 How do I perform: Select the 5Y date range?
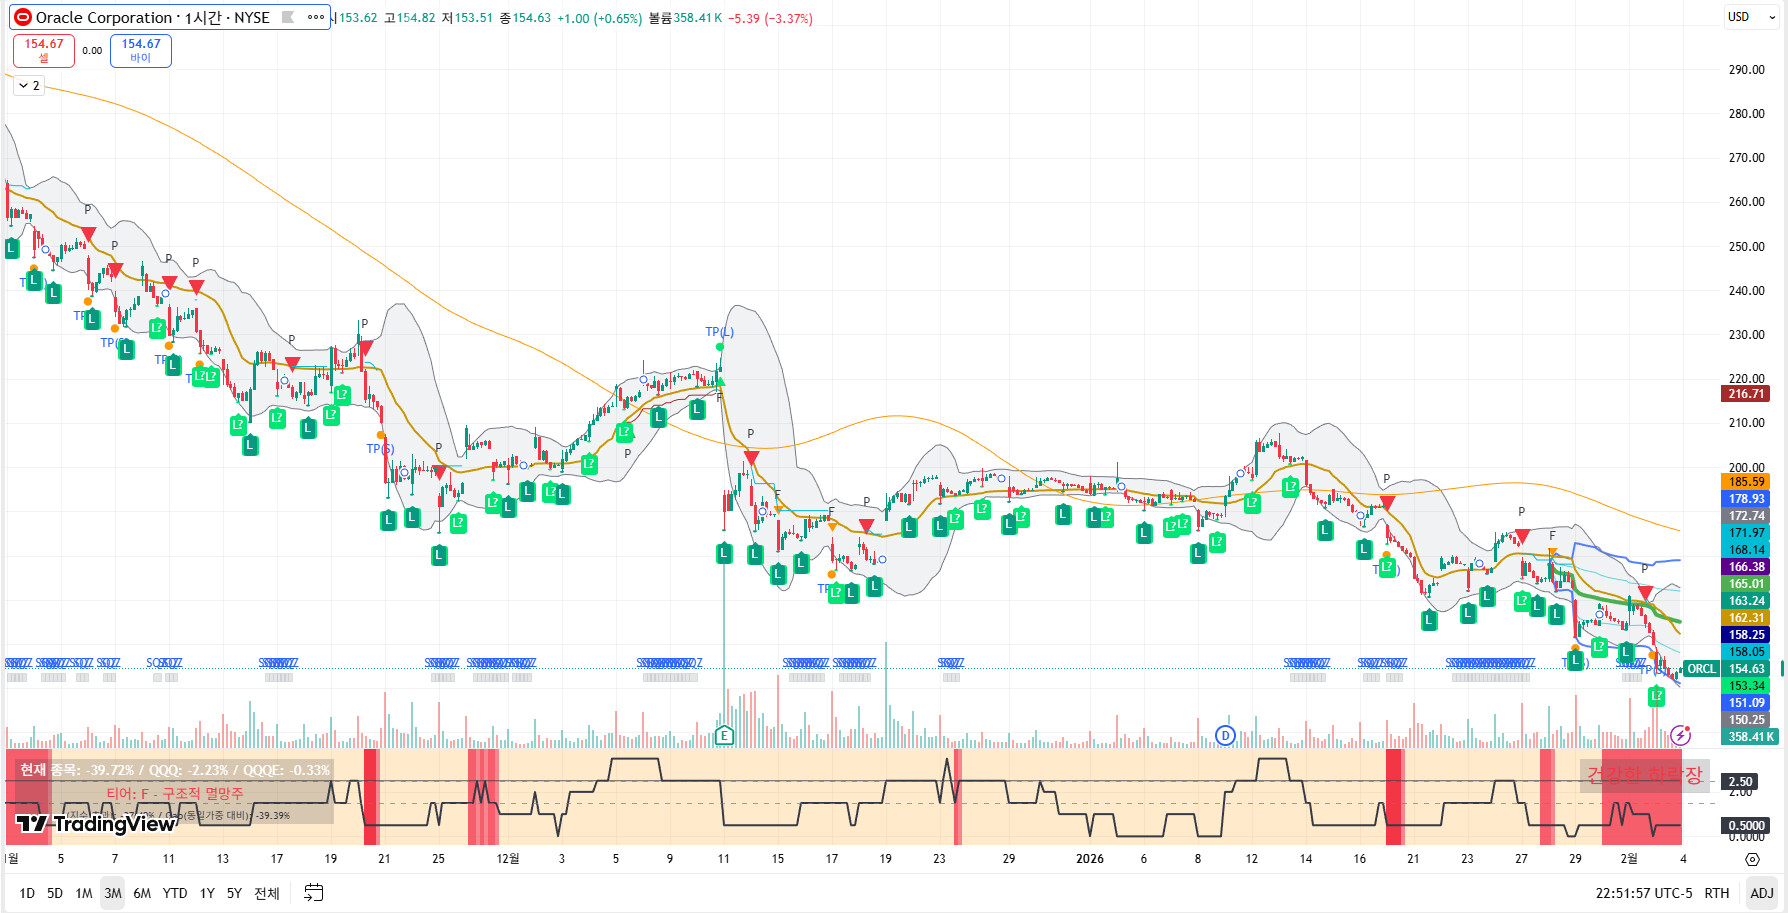[x=234, y=893]
